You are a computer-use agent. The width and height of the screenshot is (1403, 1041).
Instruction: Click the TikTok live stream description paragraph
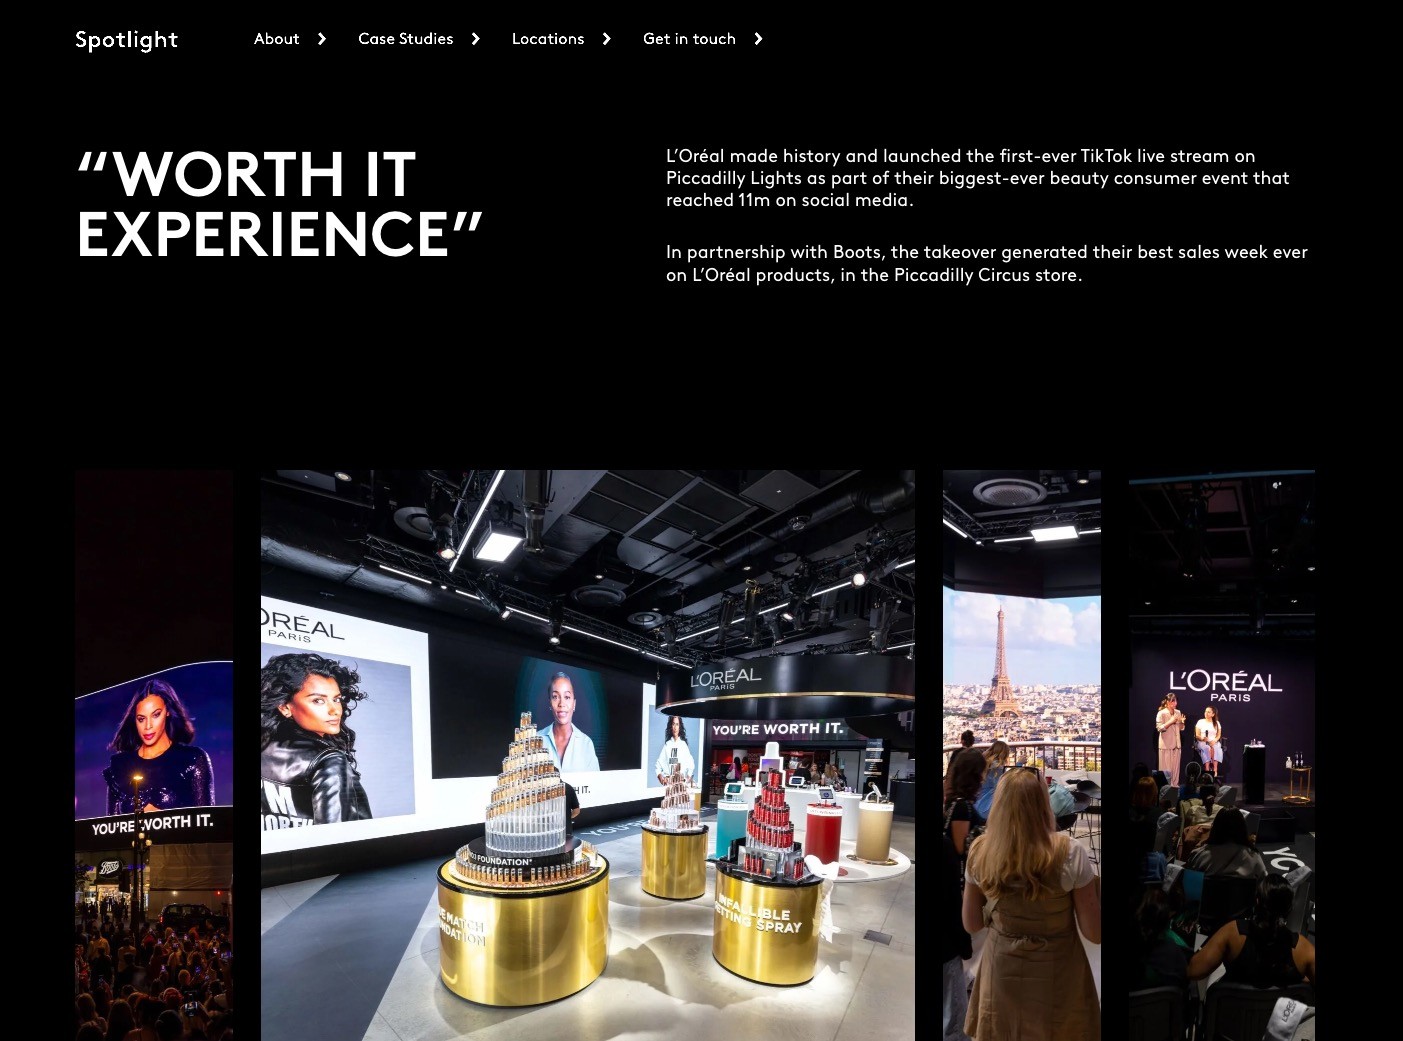pos(978,178)
